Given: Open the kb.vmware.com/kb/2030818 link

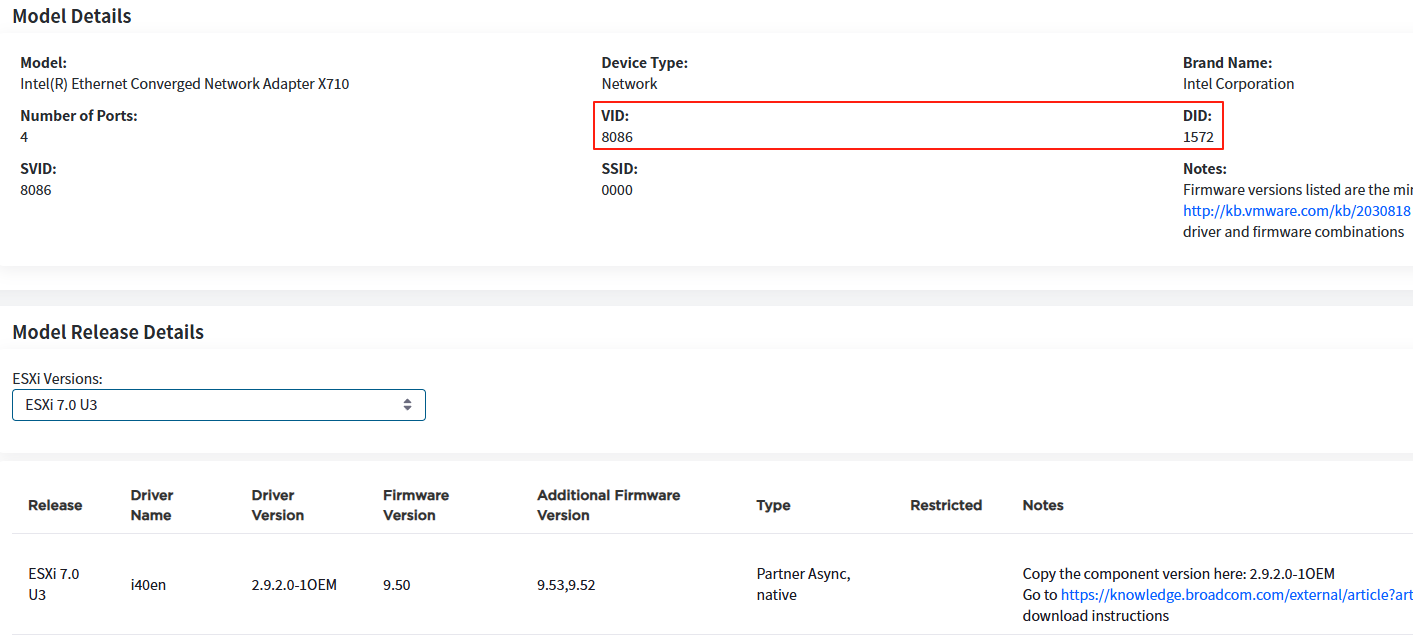Looking at the screenshot, I should 1297,211.
